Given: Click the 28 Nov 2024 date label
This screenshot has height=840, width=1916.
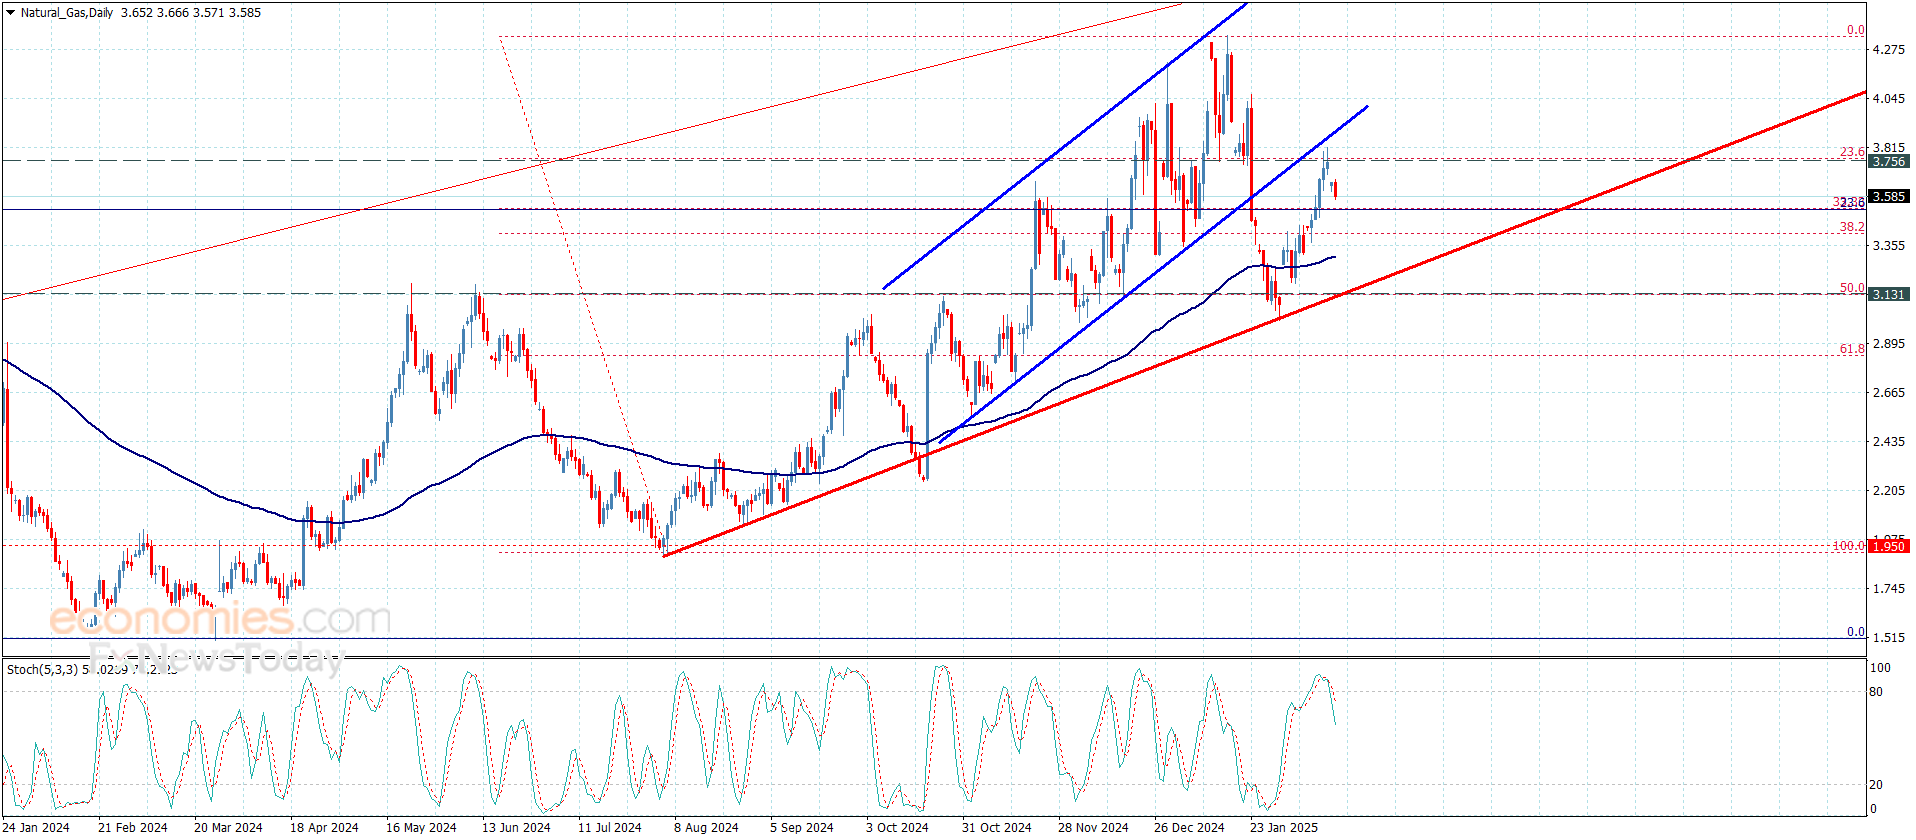Looking at the screenshot, I should (1093, 827).
